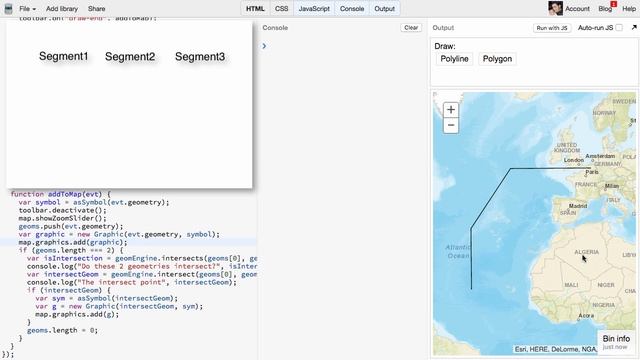The width and height of the screenshot is (640, 360).
Task: Click the Paris label on the map
Action: [591, 172]
